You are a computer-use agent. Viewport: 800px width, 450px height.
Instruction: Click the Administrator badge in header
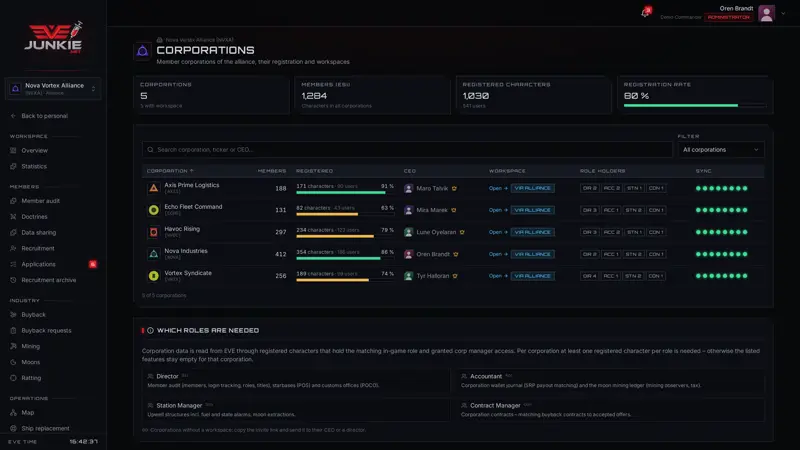pyautogui.click(x=729, y=17)
